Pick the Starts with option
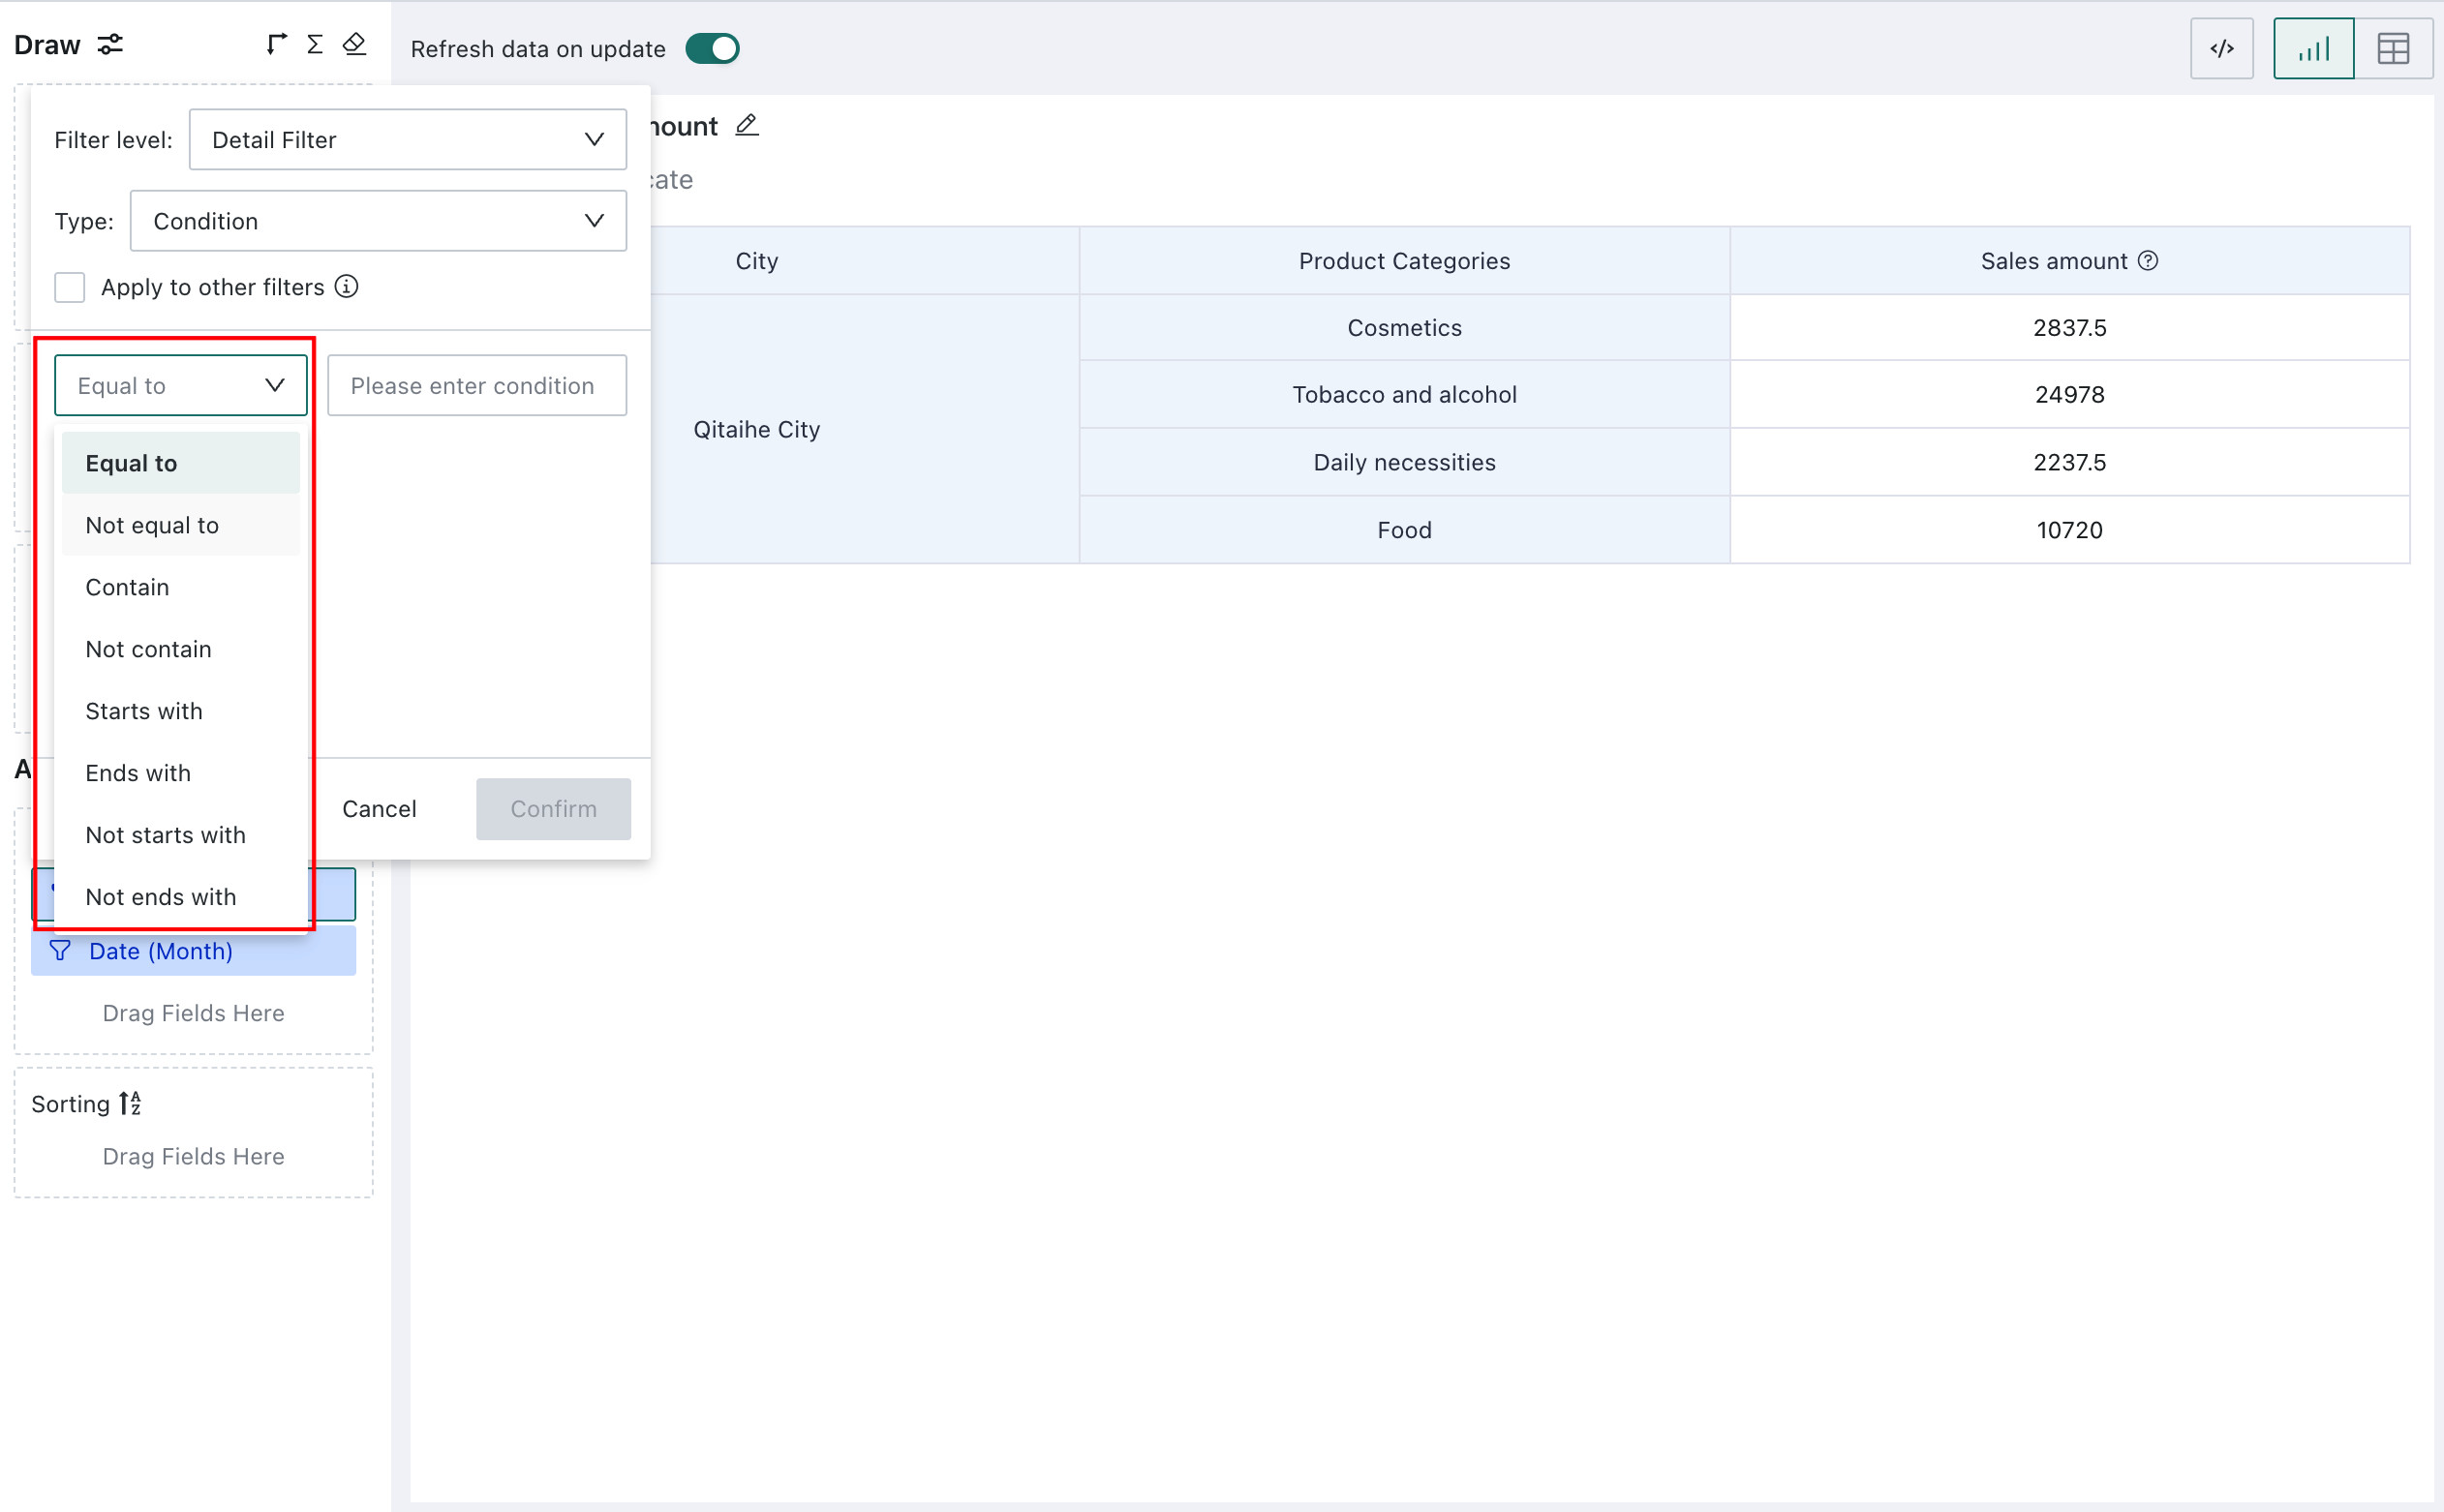The image size is (2444, 1512). tap(181, 711)
